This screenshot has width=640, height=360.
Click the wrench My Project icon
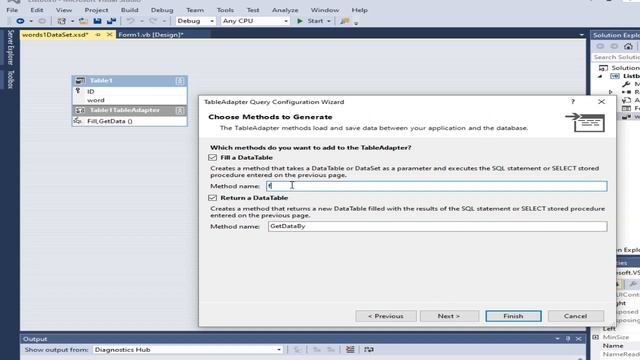click(x=626, y=84)
